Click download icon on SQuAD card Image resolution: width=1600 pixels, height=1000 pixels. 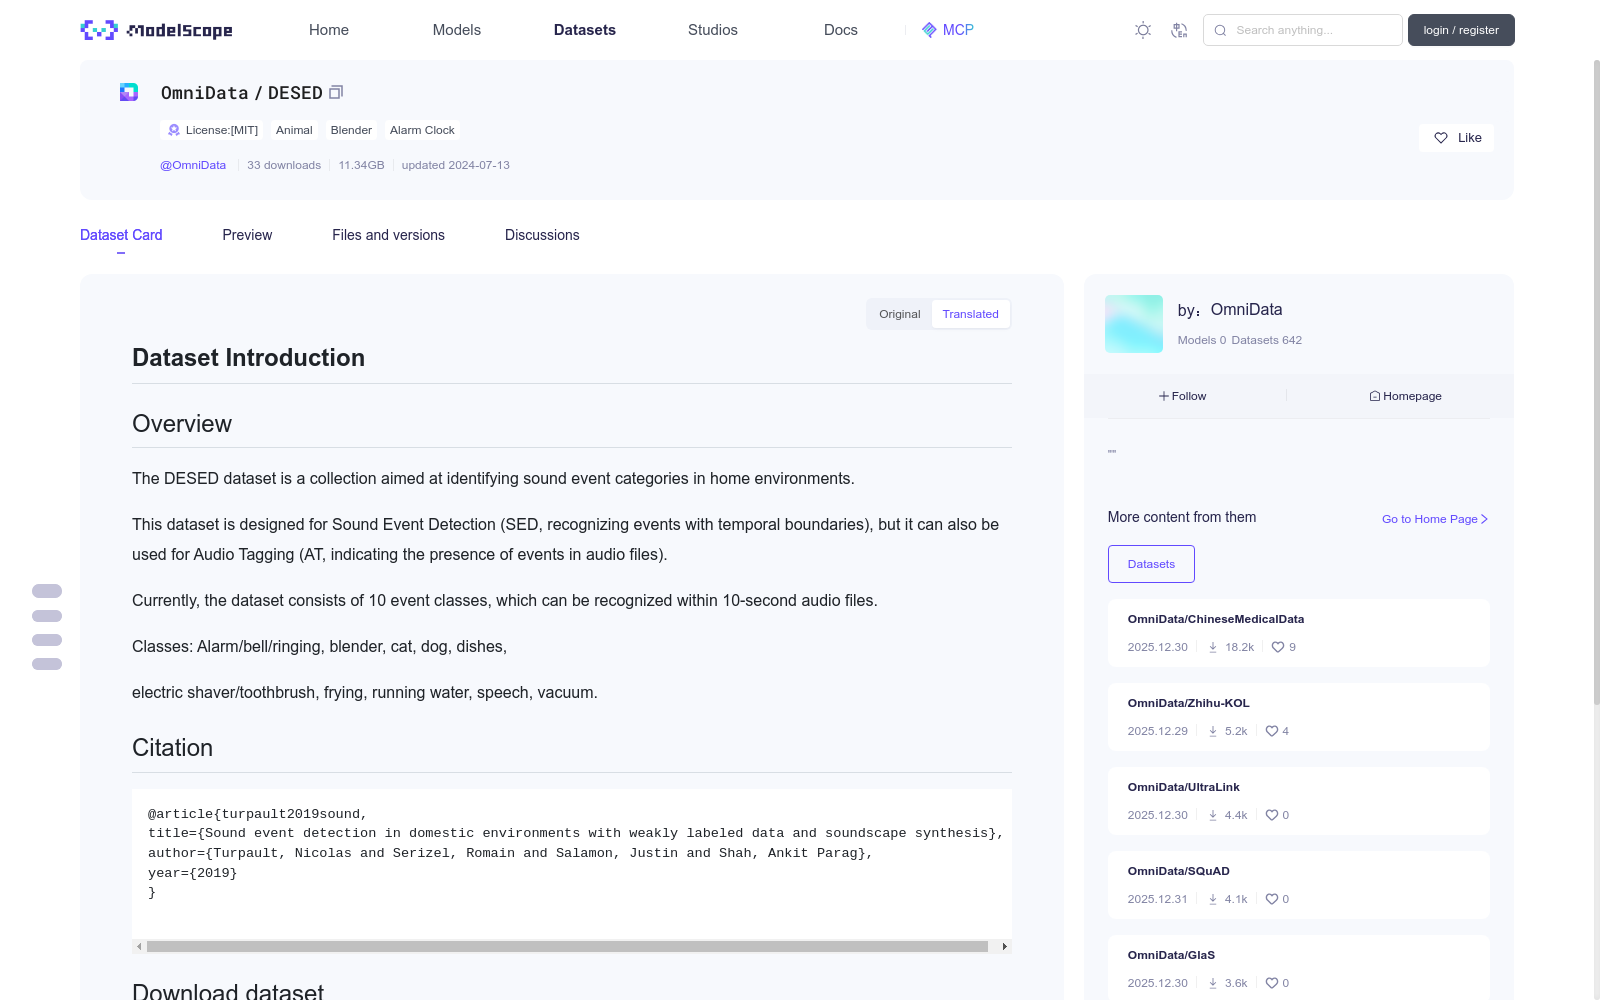point(1213,899)
